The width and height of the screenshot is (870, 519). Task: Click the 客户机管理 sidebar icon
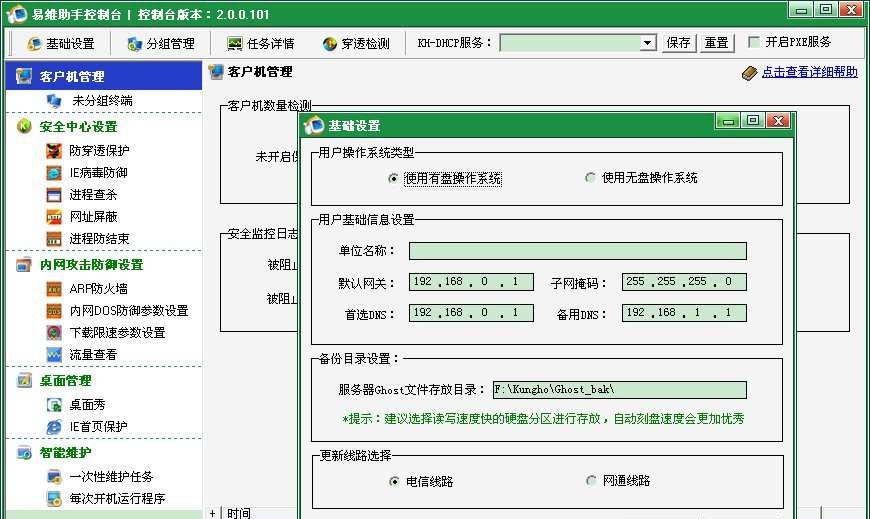pos(24,76)
